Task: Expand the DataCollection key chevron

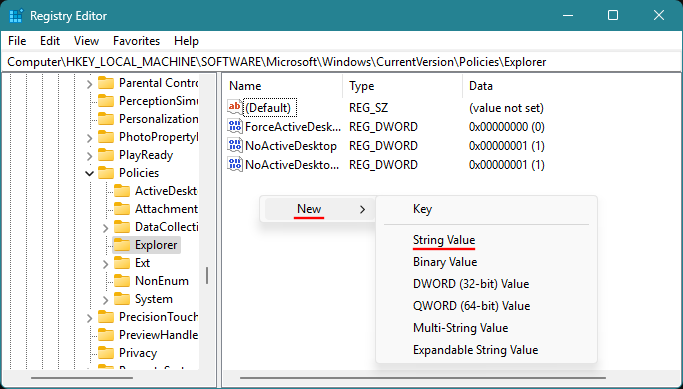Action: pos(105,227)
